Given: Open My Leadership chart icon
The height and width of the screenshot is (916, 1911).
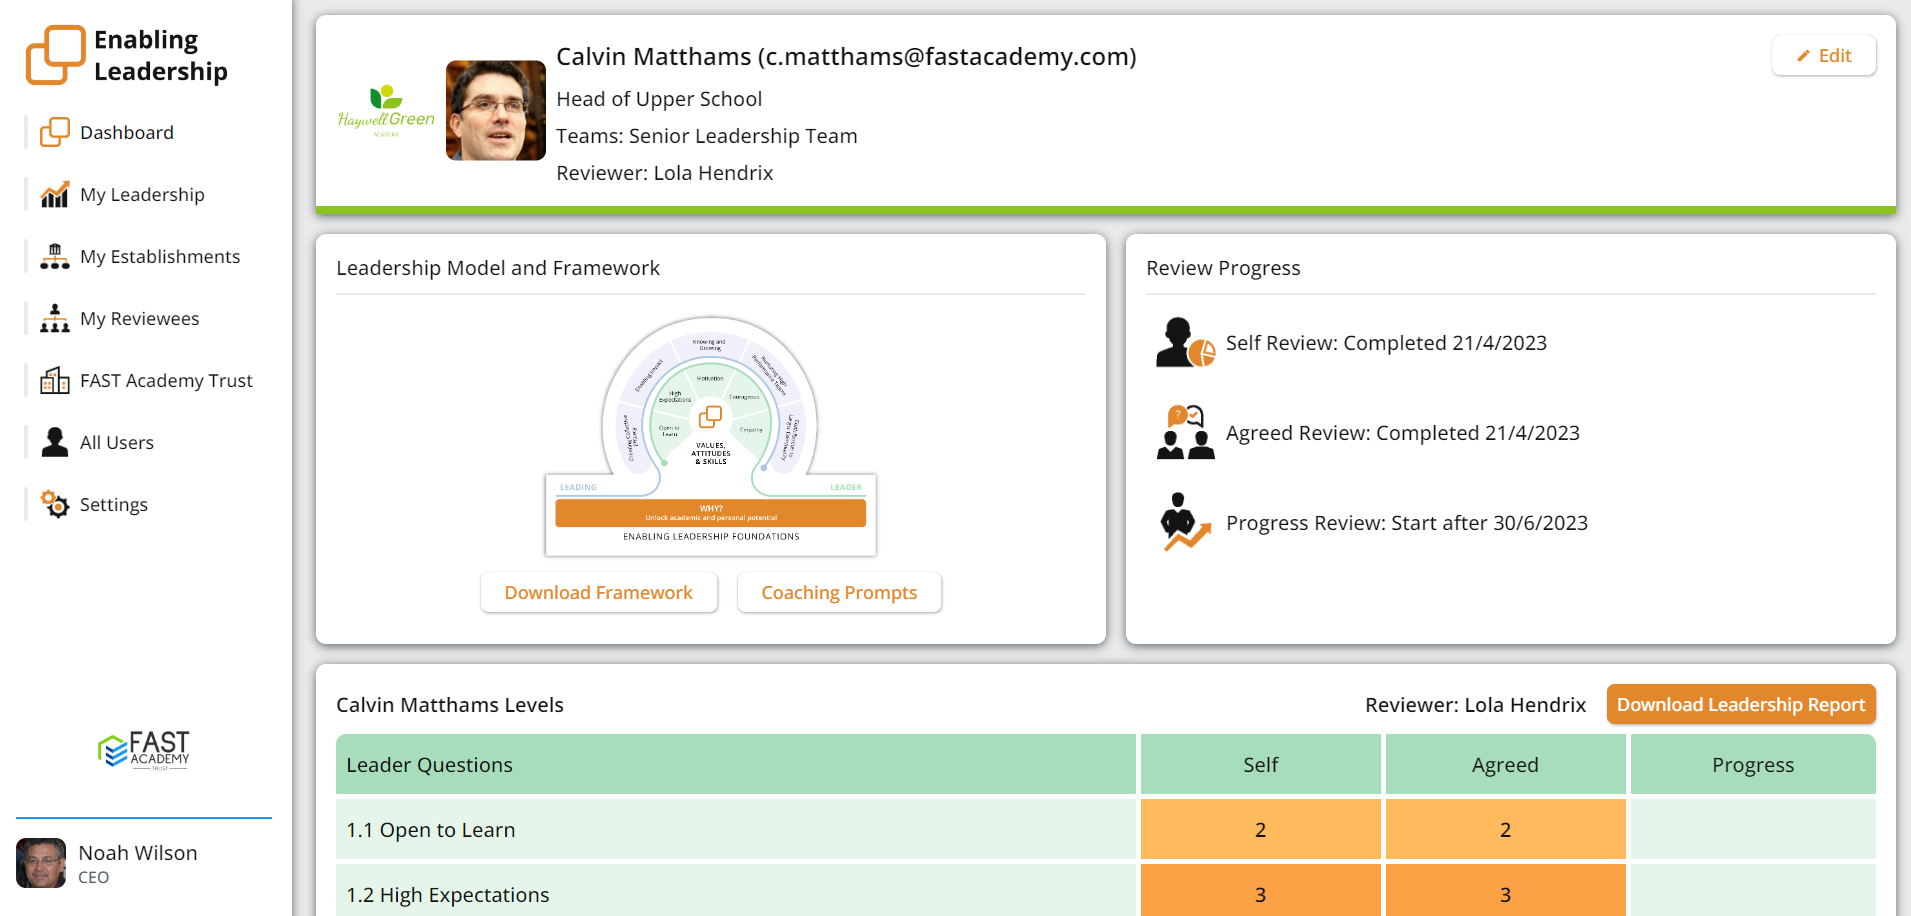Looking at the screenshot, I should [54, 195].
